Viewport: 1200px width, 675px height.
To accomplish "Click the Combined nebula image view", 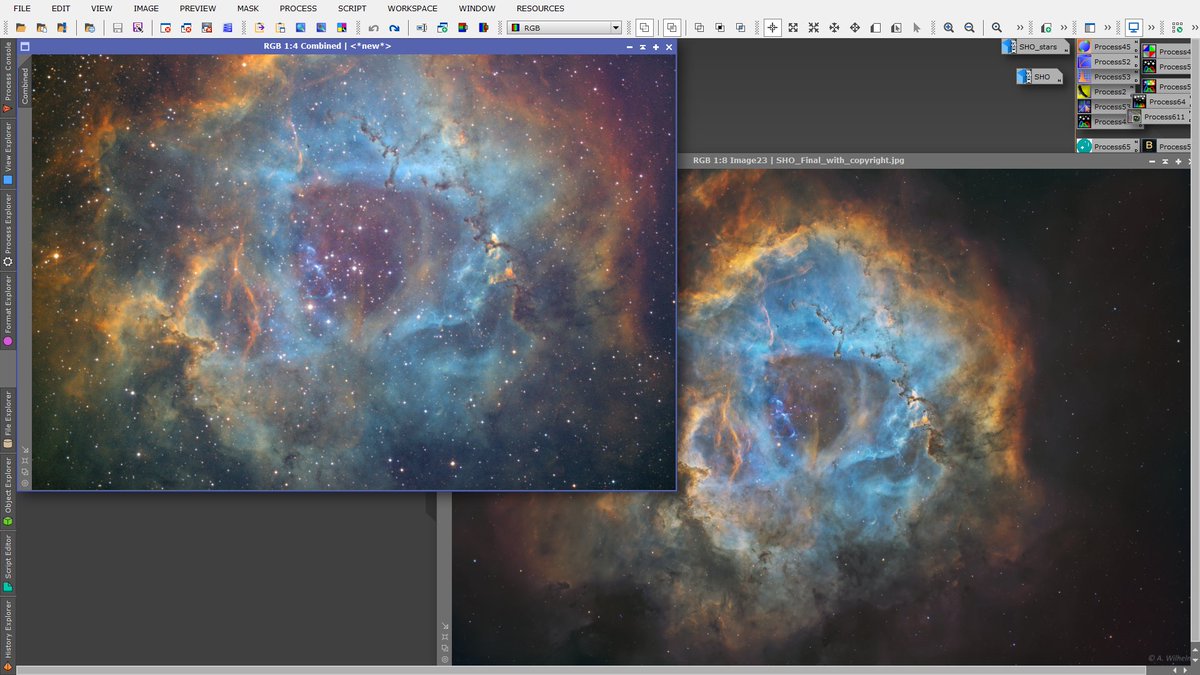I will (x=354, y=272).
